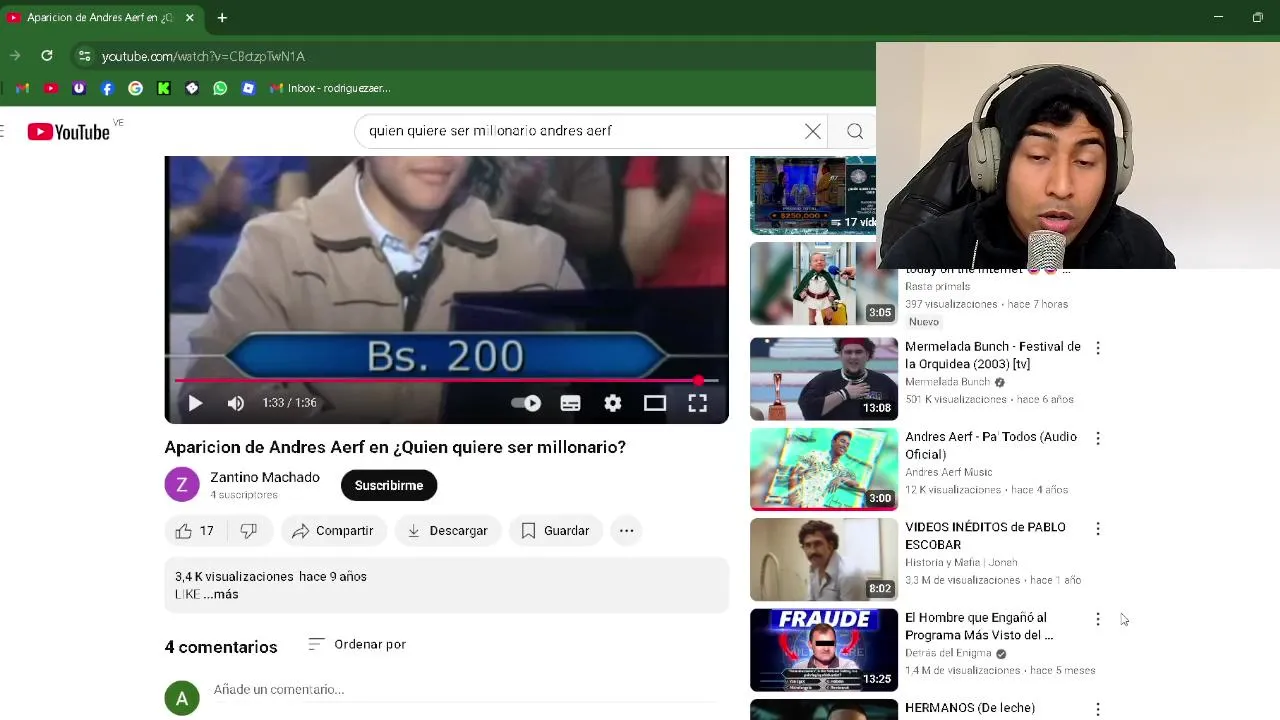Play the video
The width and height of the screenshot is (1280, 720).
tap(195, 403)
